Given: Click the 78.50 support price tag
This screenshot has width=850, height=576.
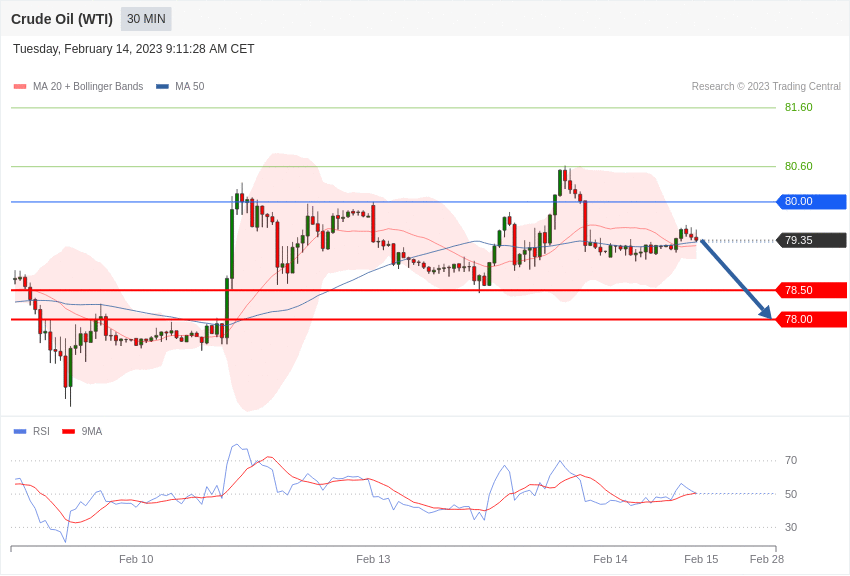Looking at the screenshot, I should pyautogui.click(x=812, y=290).
